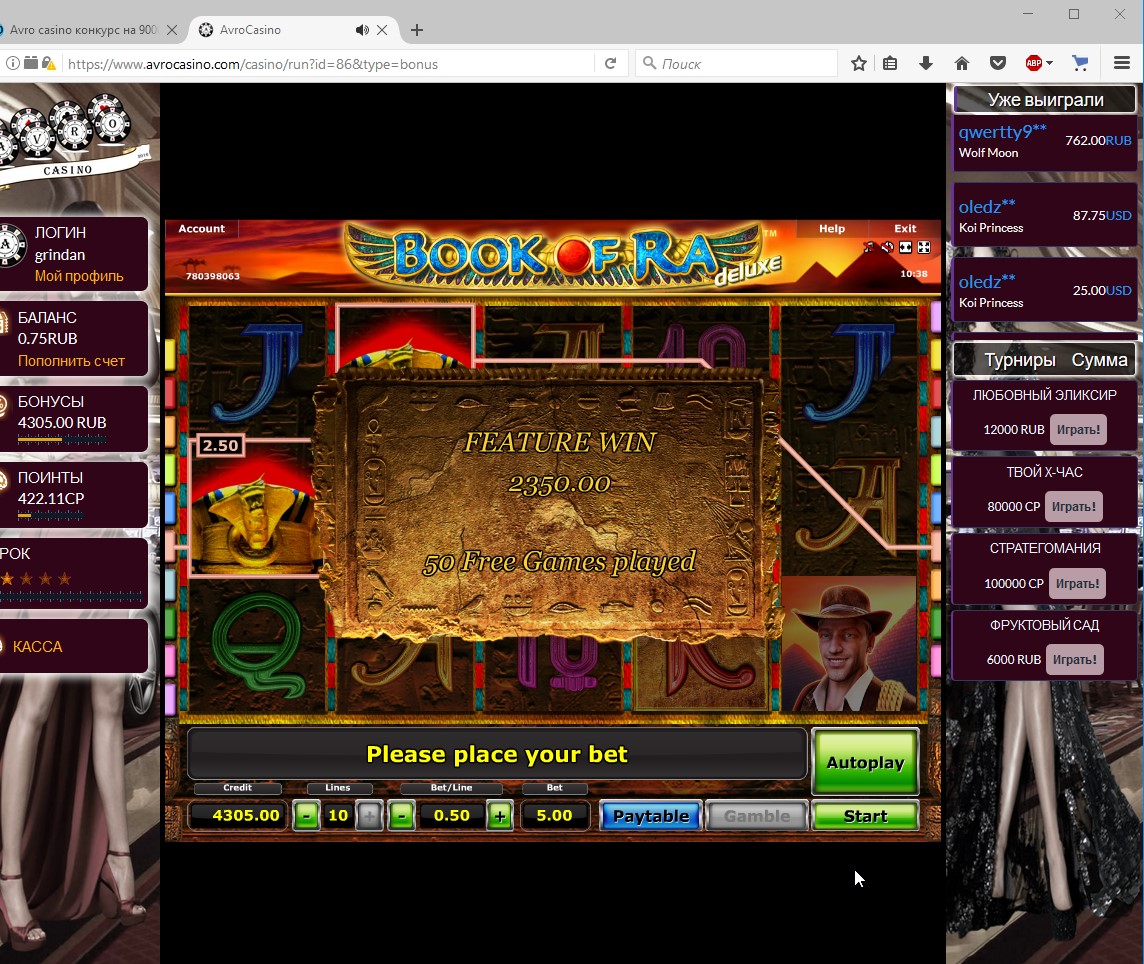The width and height of the screenshot is (1144, 964).
Task: Click oledz** 25.00USD Koi Princess entry
Action: [x=1044, y=291]
